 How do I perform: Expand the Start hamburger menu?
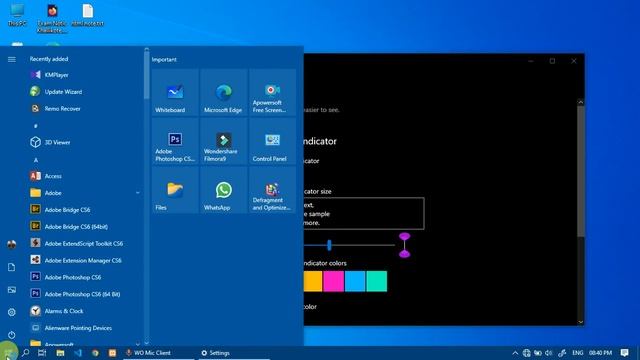[11, 60]
